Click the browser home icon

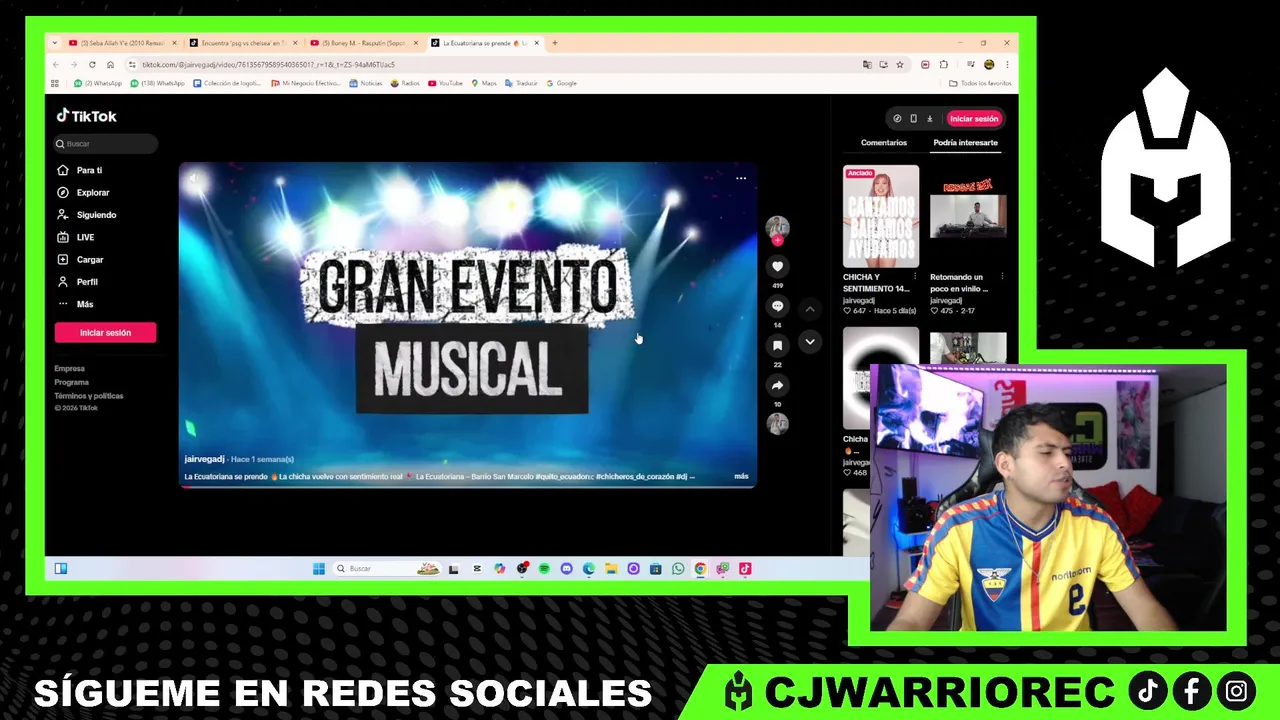point(110,64)
